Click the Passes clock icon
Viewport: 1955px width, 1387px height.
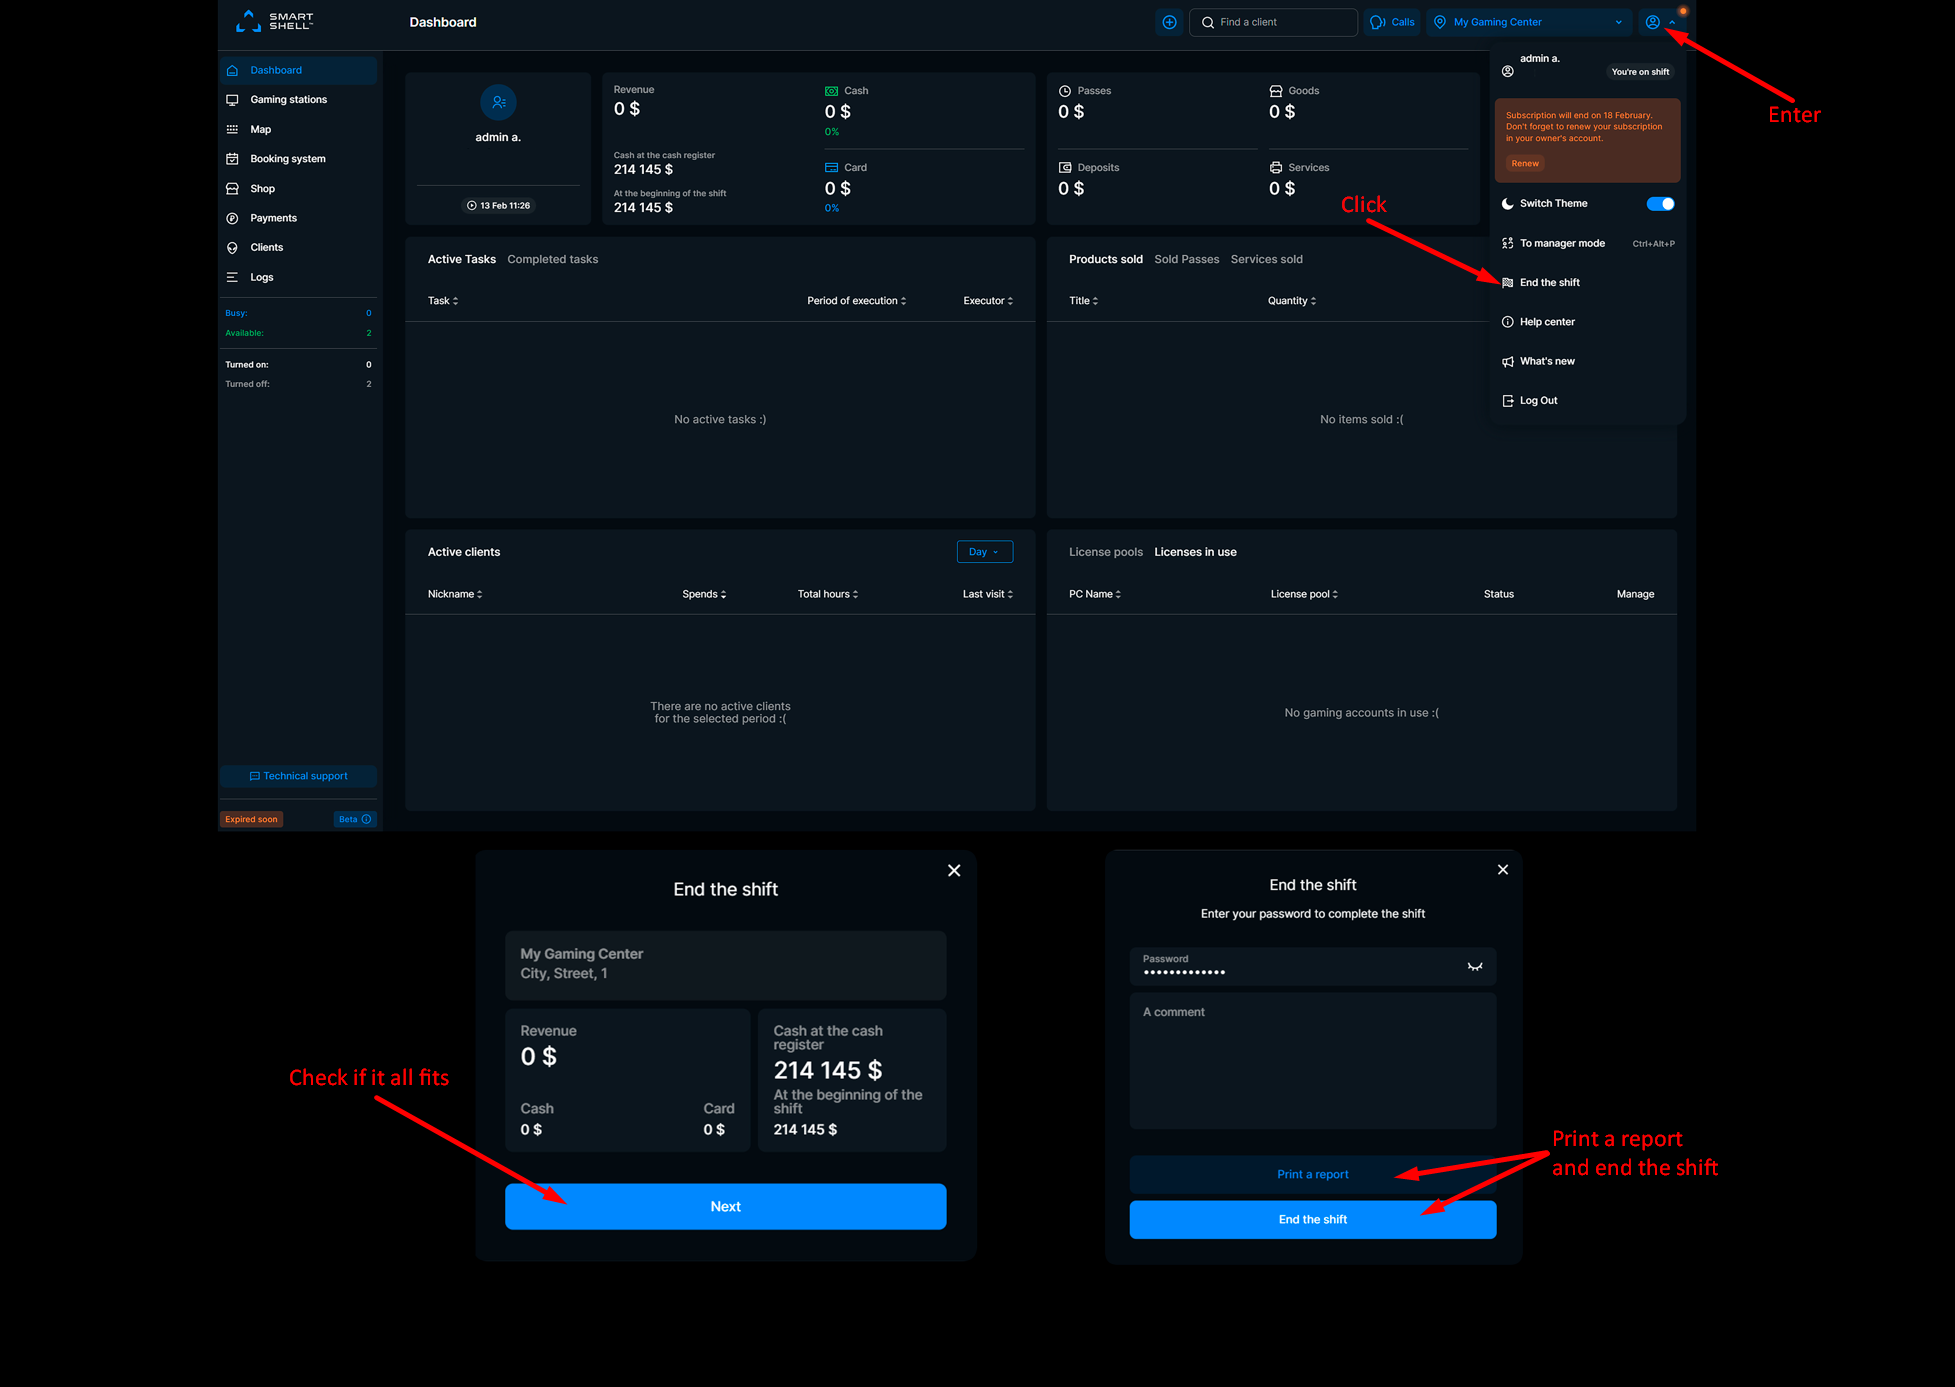(1065, 91)
